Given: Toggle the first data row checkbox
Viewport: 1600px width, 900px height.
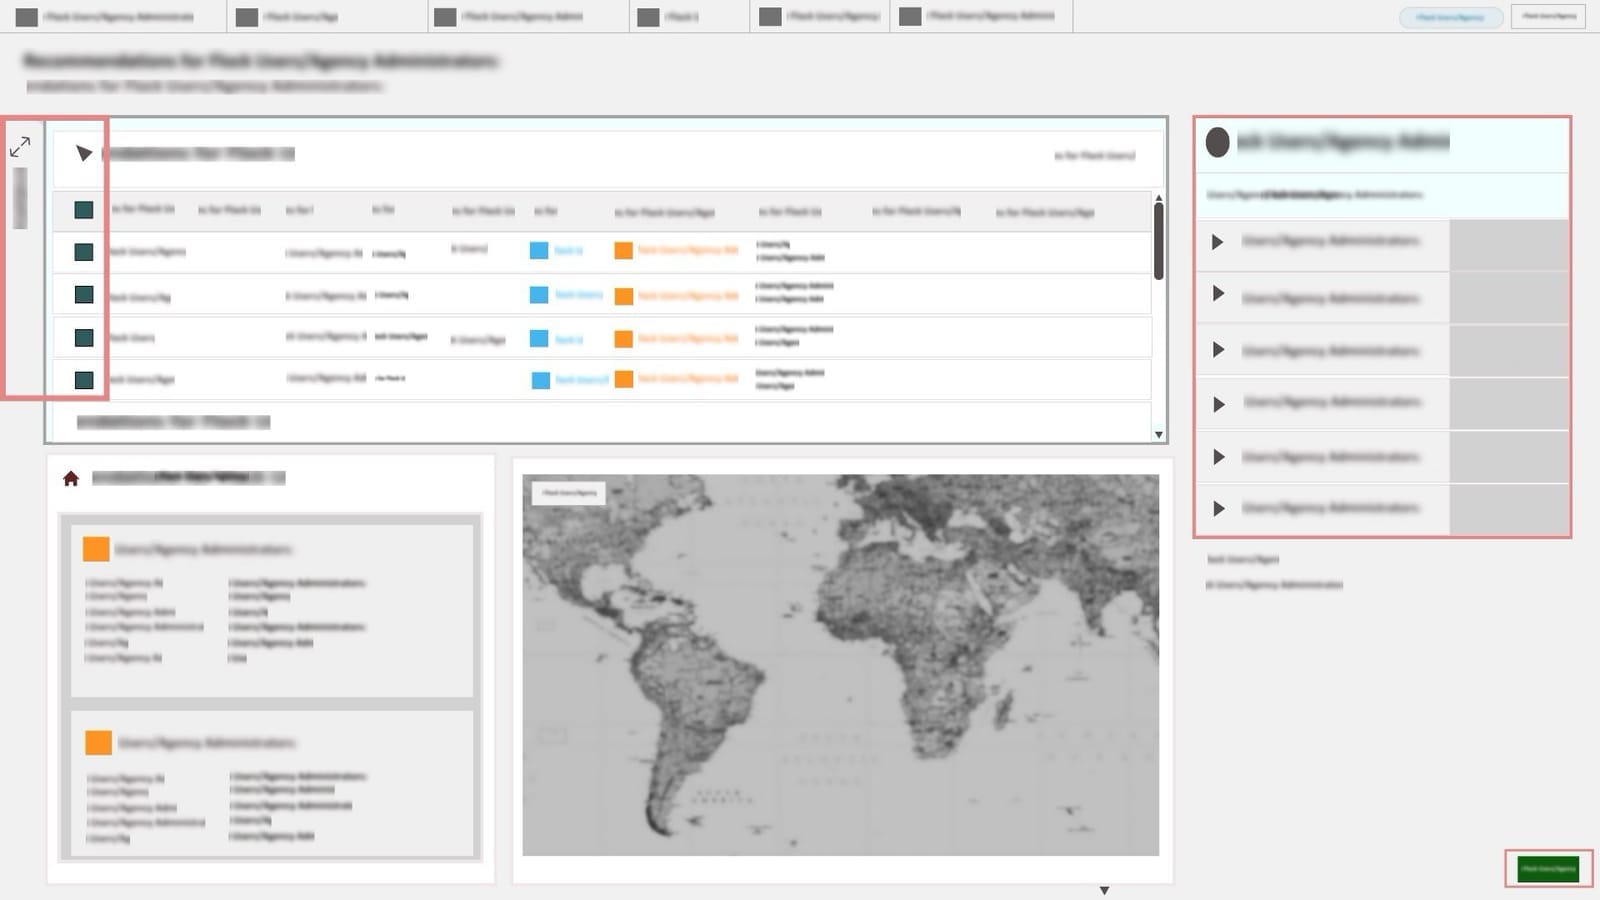Looking at the screenshot, I should tap(84, 252).
